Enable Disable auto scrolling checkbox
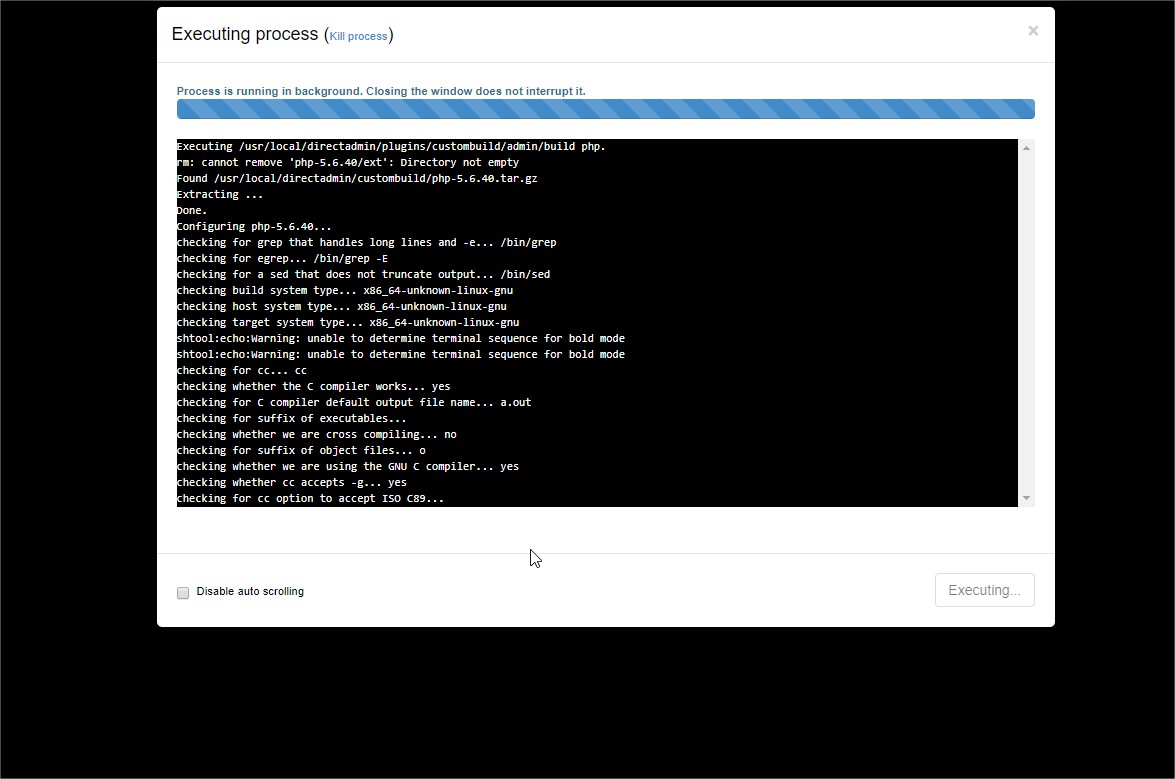Viewport: 1175px width, 779px height. (x=183, y=592)
